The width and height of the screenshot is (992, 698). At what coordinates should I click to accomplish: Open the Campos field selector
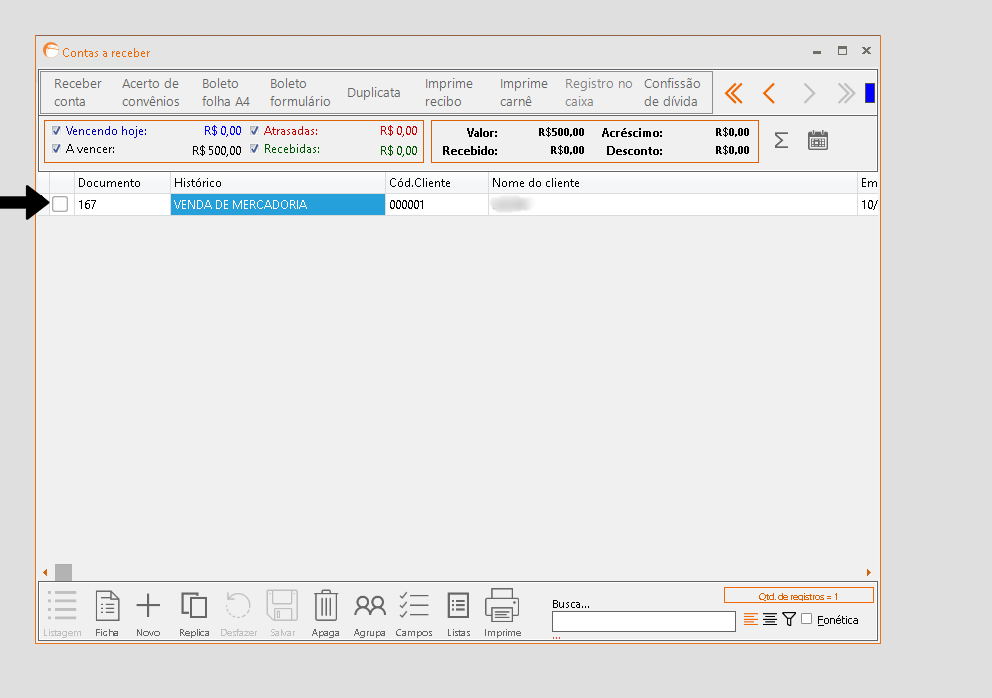[x=414, y=613]
